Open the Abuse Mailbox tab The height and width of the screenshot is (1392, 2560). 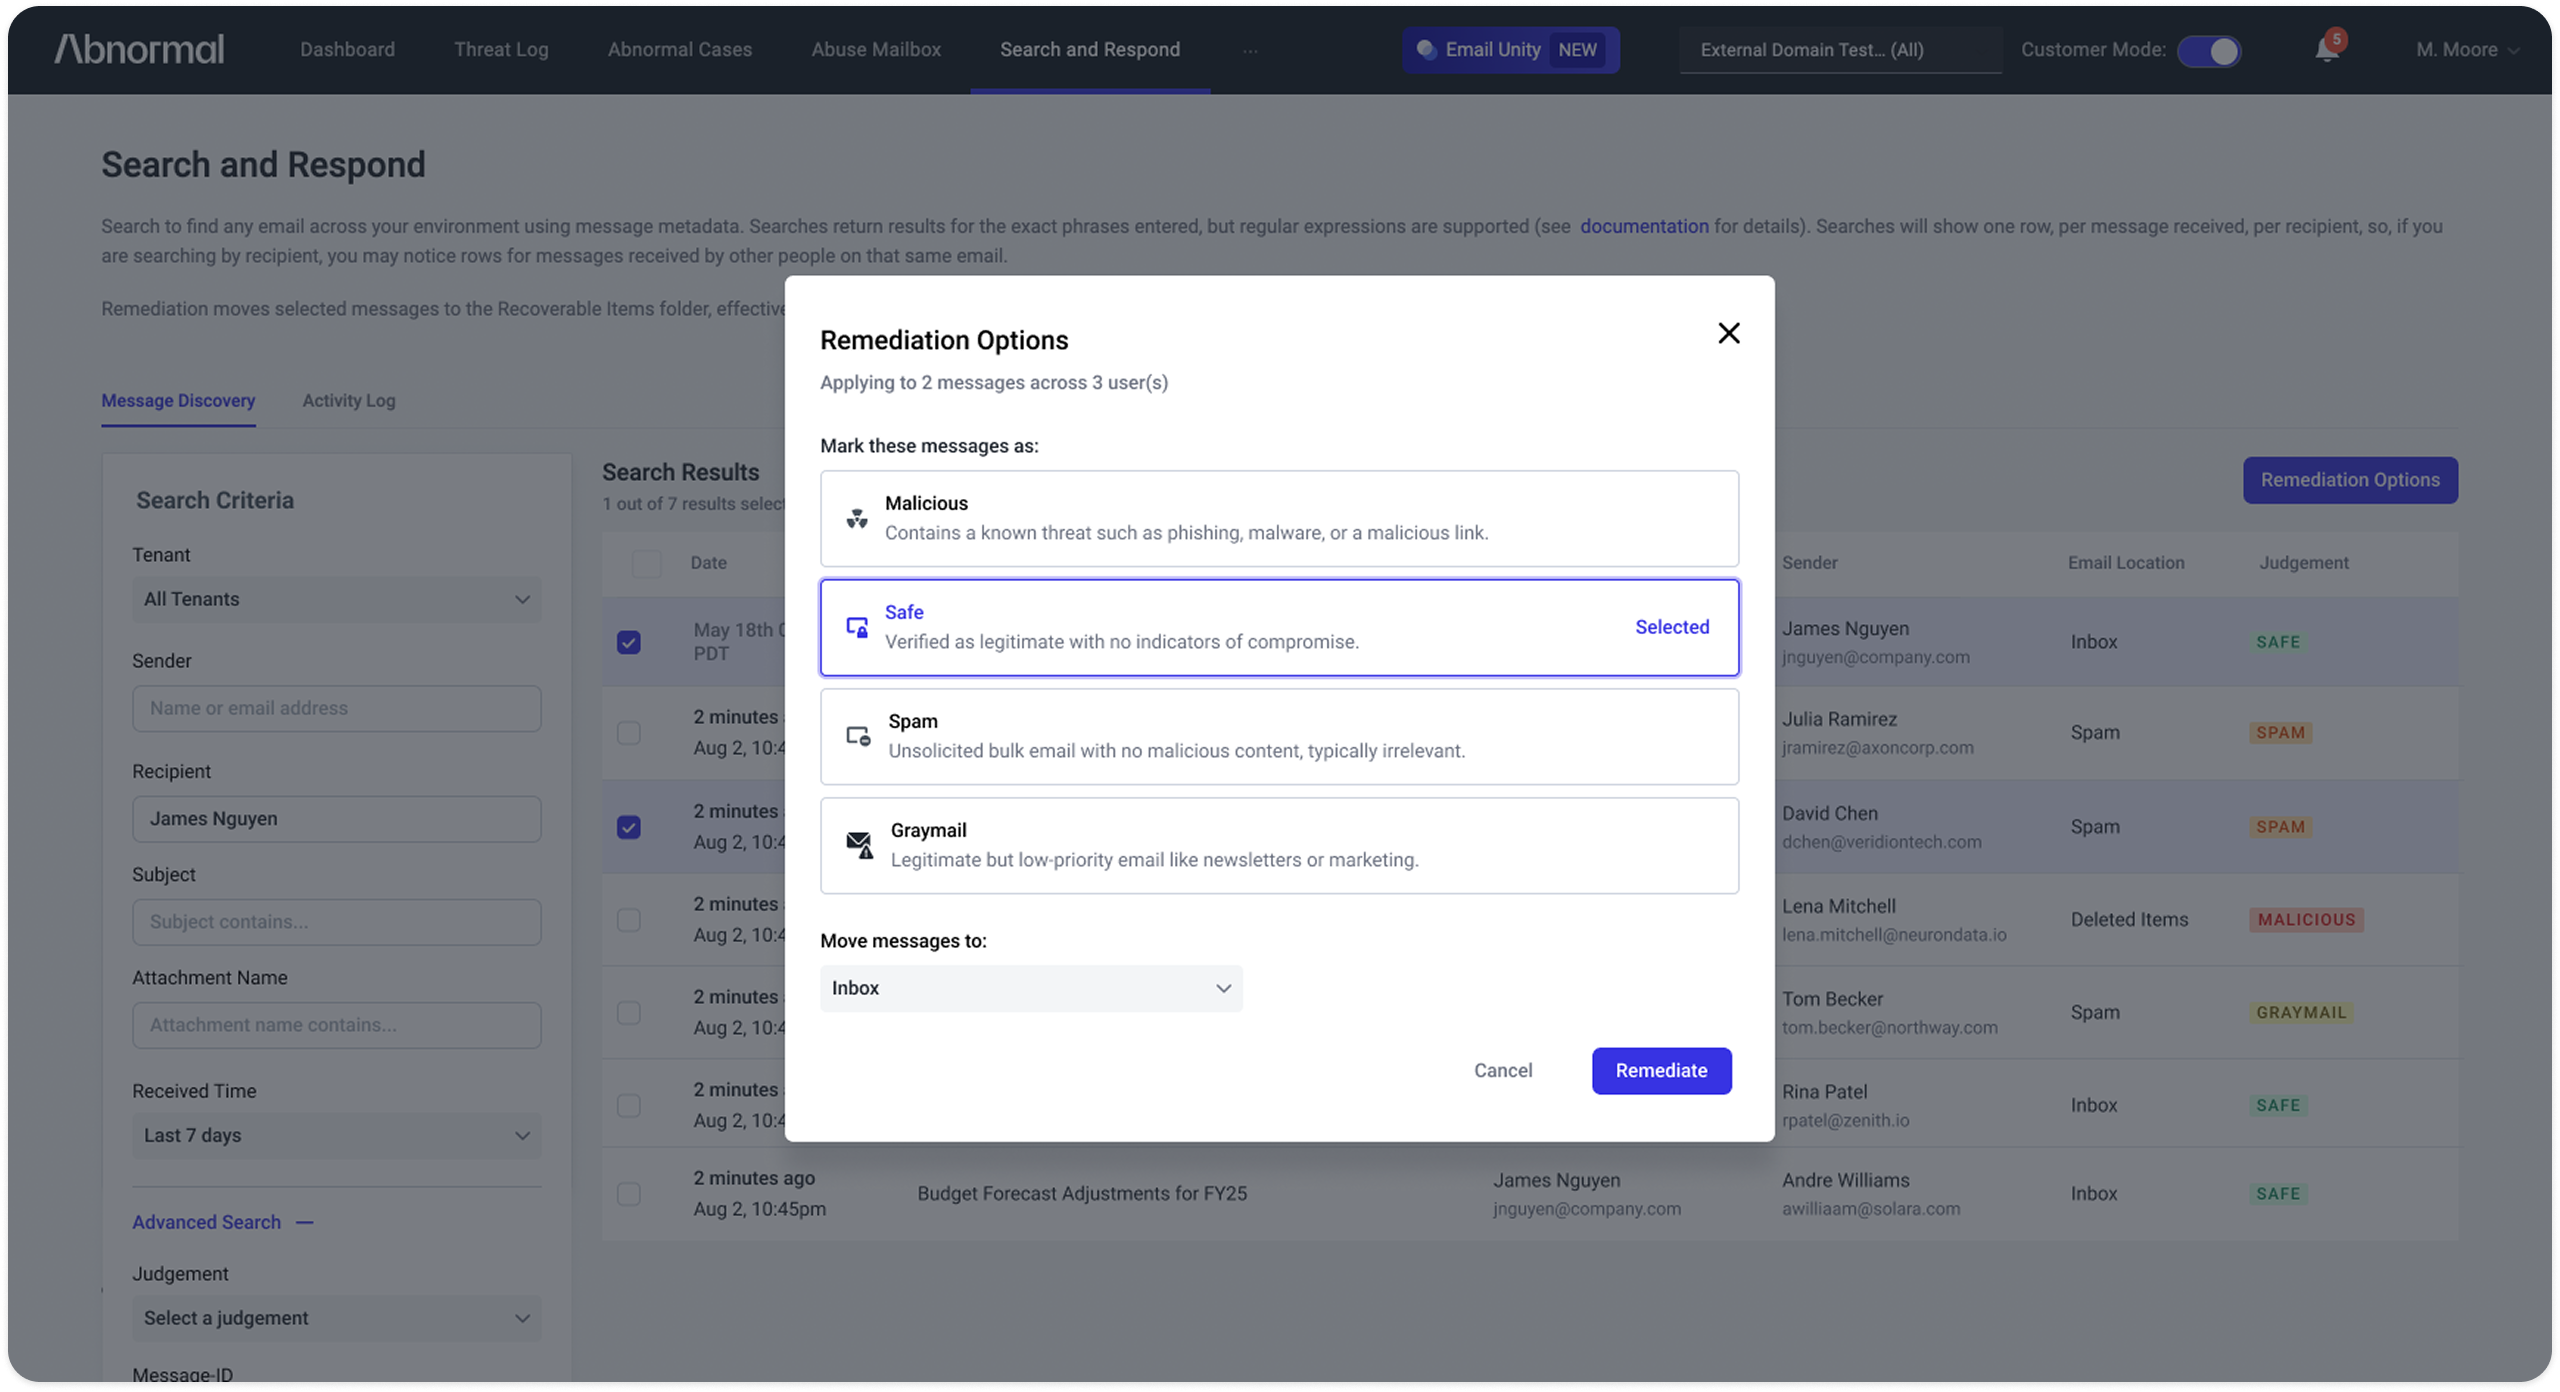pos(876,49)
